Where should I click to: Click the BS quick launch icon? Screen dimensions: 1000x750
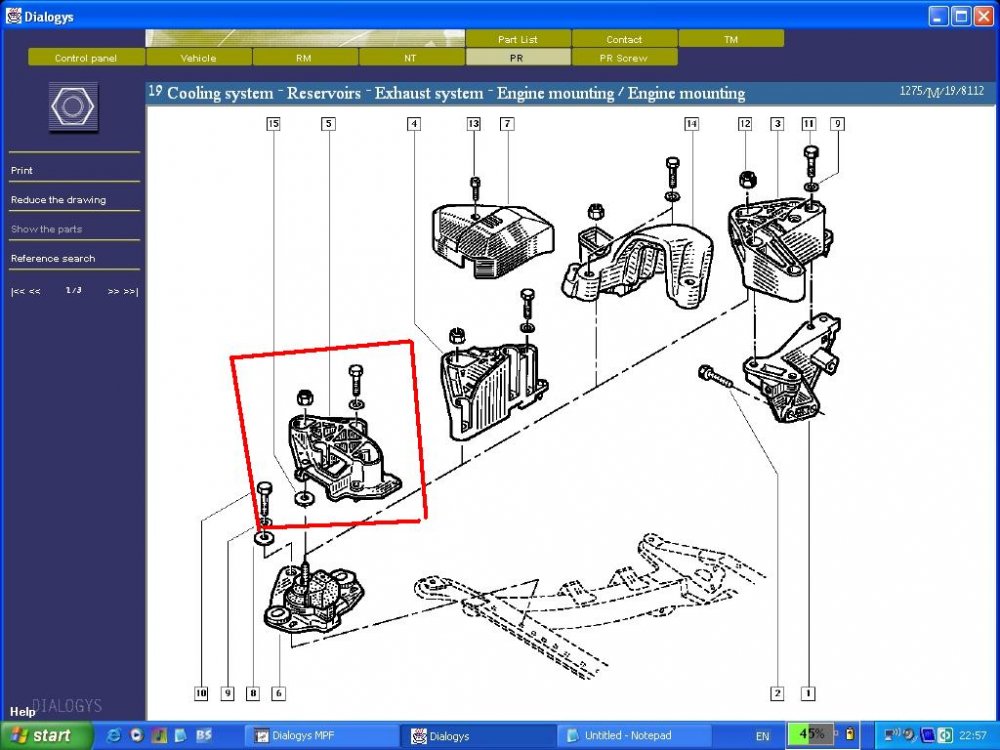(x=203, y=735)
